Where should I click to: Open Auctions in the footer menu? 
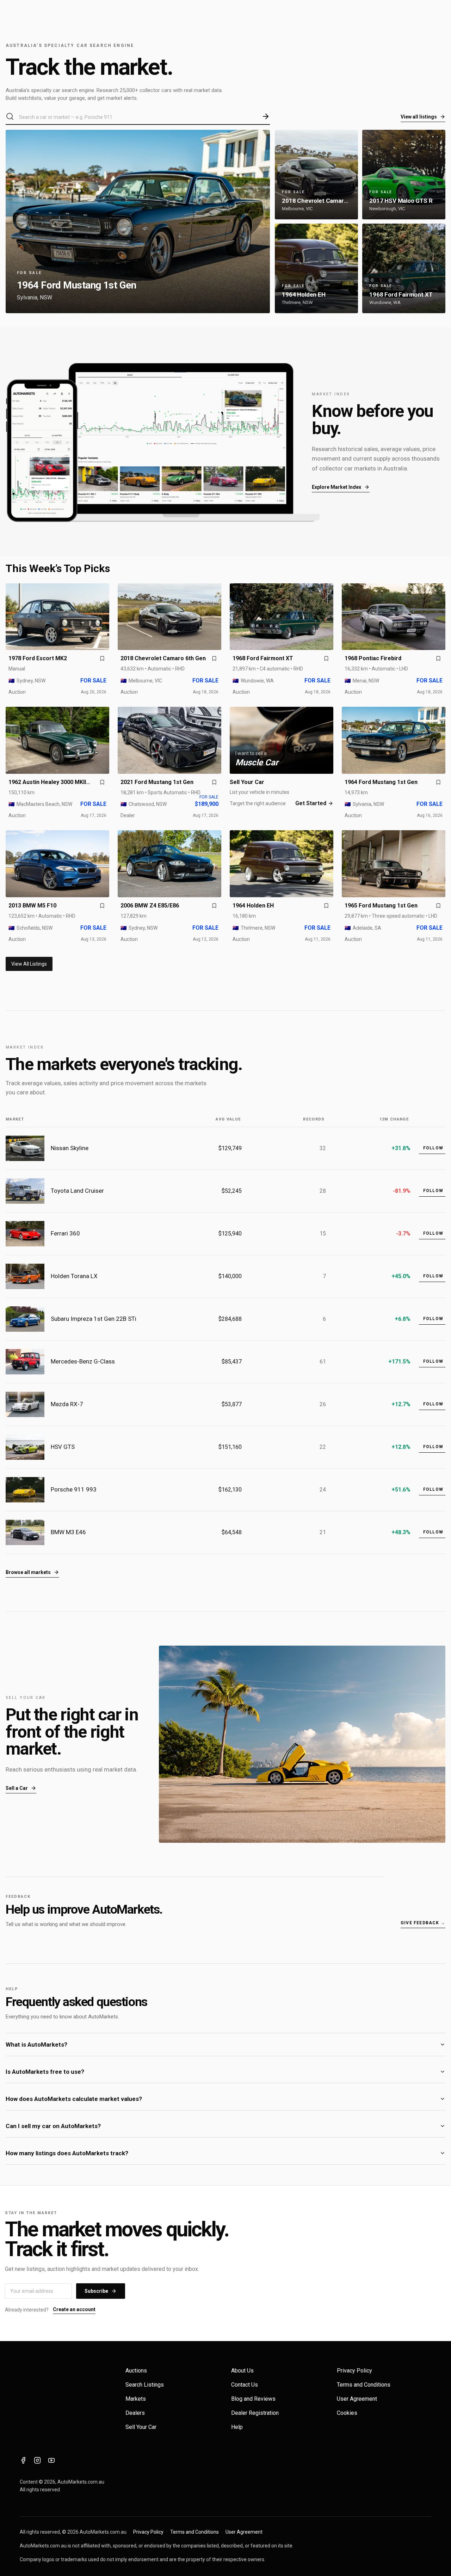coord(136,2370)
